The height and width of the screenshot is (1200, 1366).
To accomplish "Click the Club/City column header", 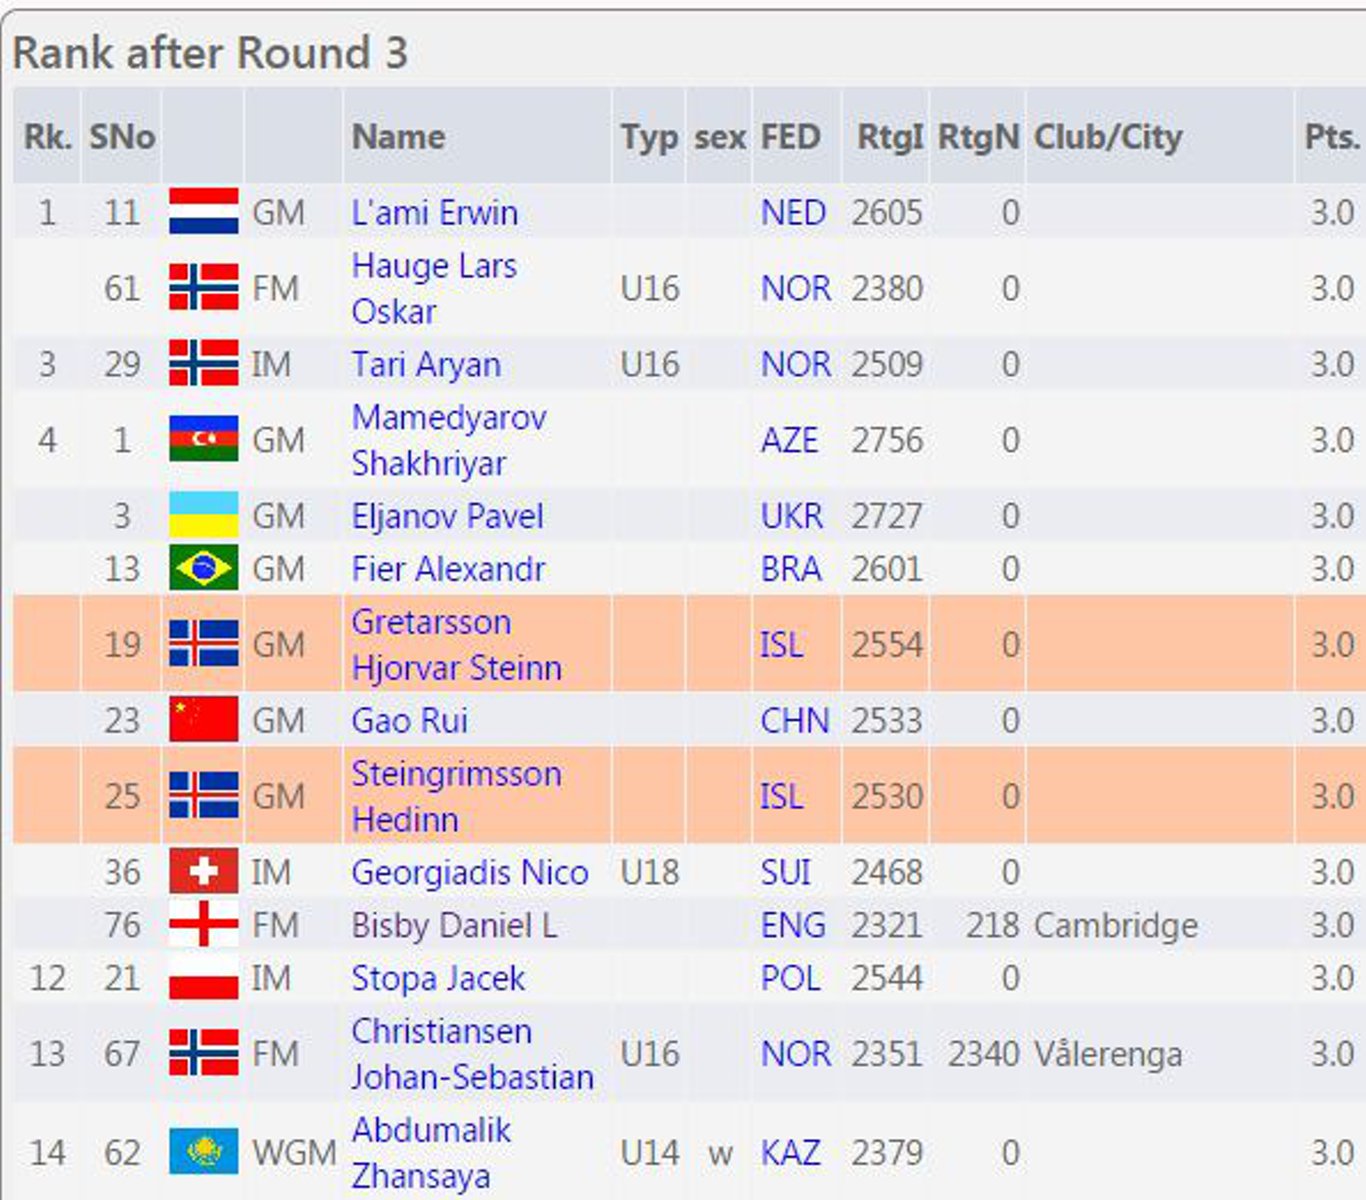I will [x=1108, y=137].
